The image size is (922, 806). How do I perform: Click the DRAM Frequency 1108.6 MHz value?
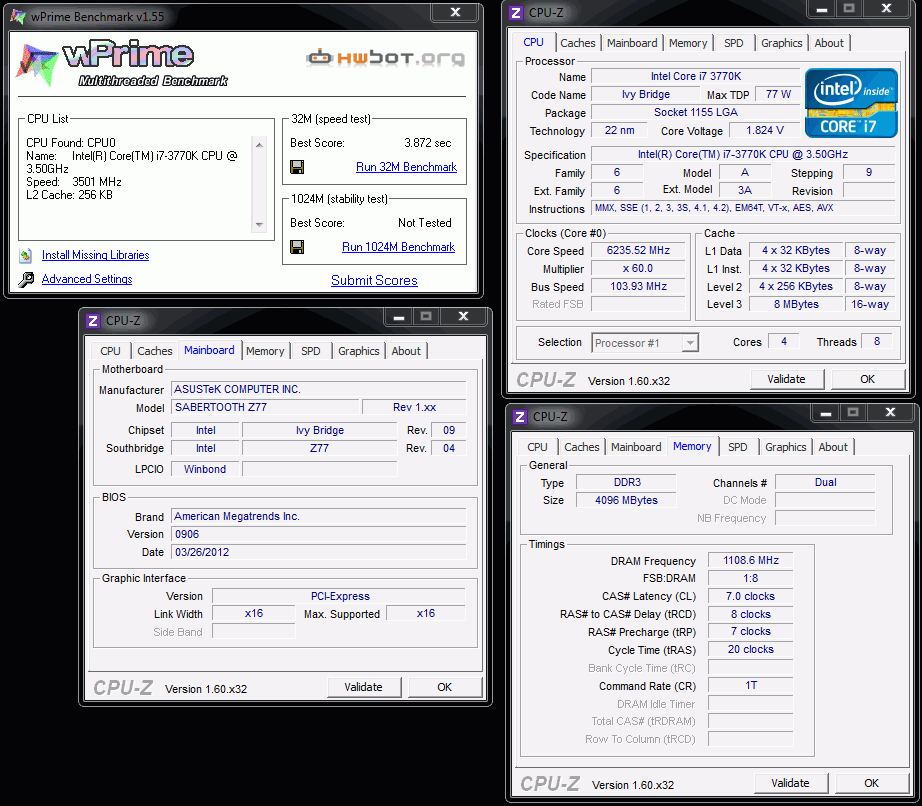(750, 561)
